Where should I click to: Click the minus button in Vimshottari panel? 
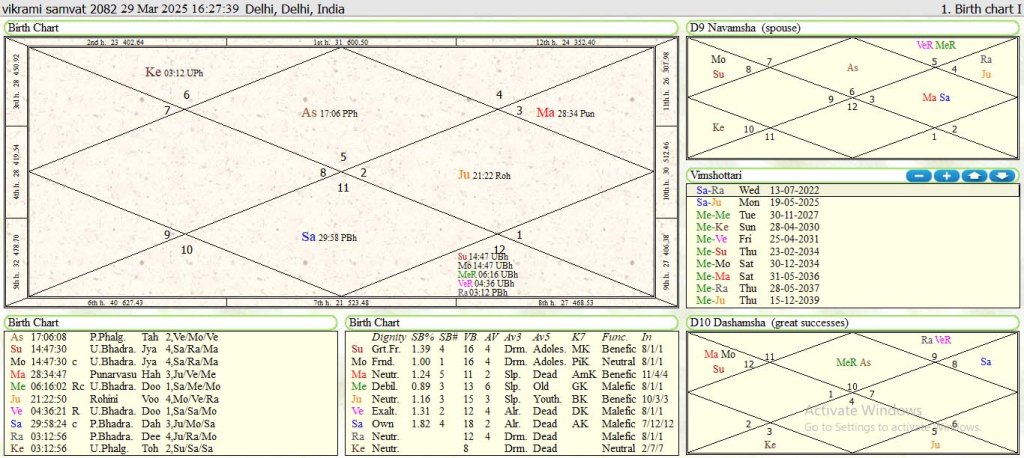click(x=918, y=176)
